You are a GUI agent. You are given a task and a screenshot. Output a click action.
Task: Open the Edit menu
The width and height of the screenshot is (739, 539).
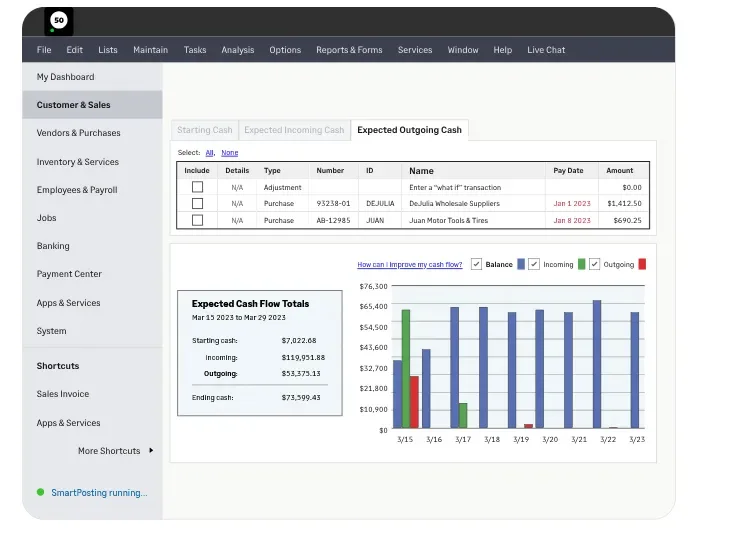(x=74, y=50)
